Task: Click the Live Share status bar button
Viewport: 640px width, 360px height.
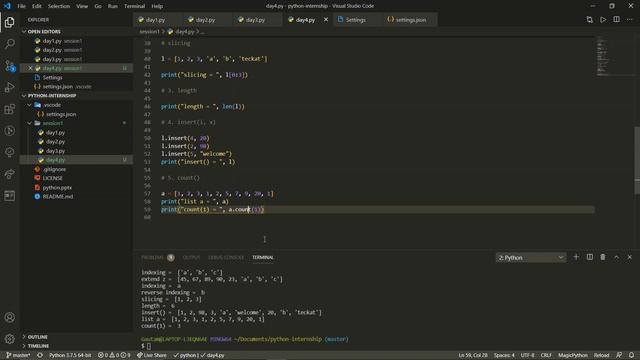Action: [151, 355]
